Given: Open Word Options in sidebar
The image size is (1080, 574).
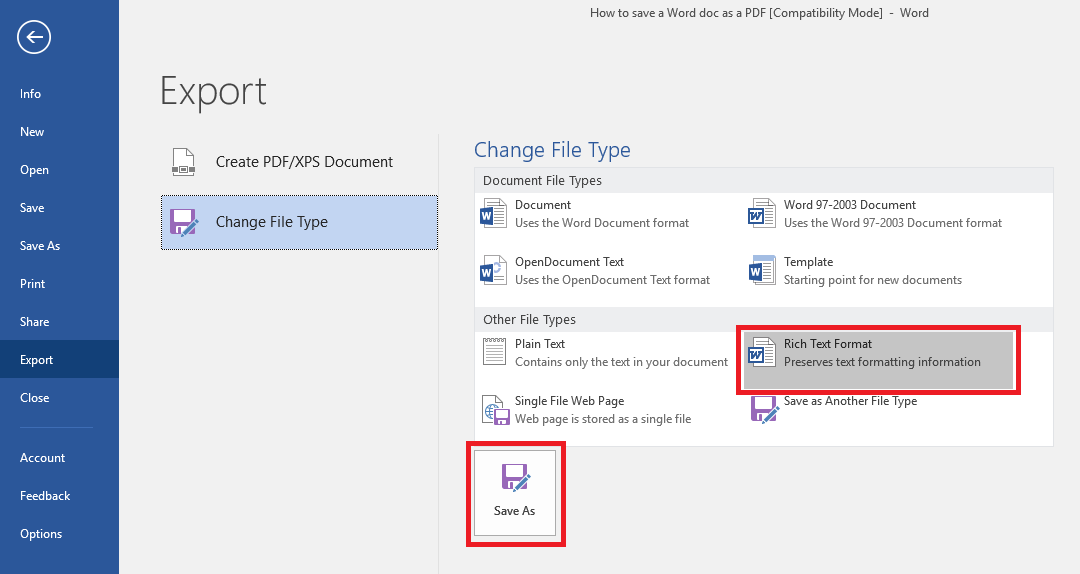Looking at the screenshot, I should 41,534.
